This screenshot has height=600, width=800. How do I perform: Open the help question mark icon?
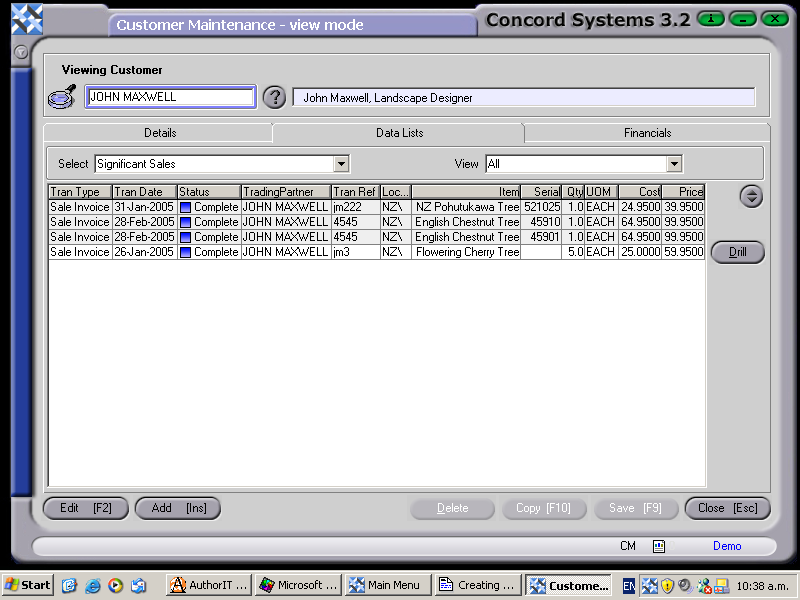pyautogui.click(x=274, y=97)
